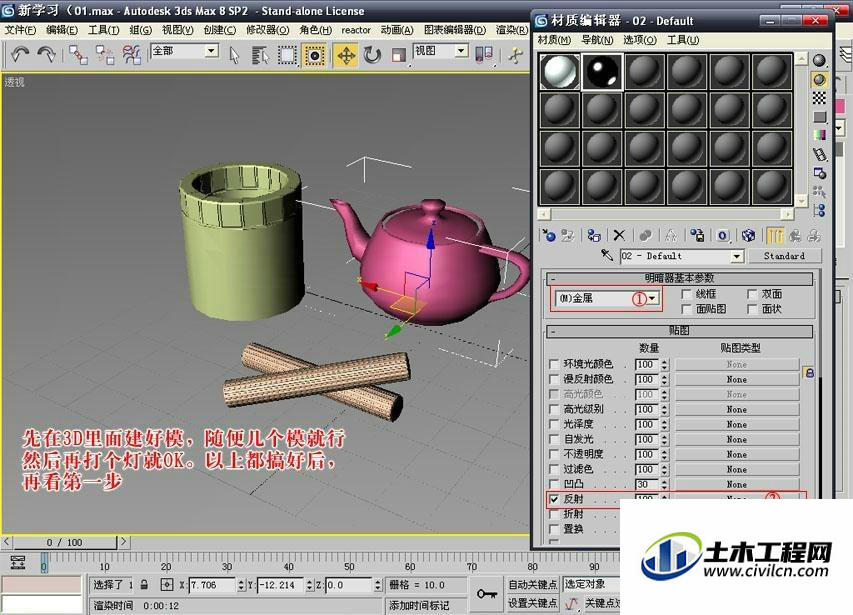Click the key-shaped Set Keys icon in status bar
The width and height of the screenshot is (853, 615).
tap(486, 594)
